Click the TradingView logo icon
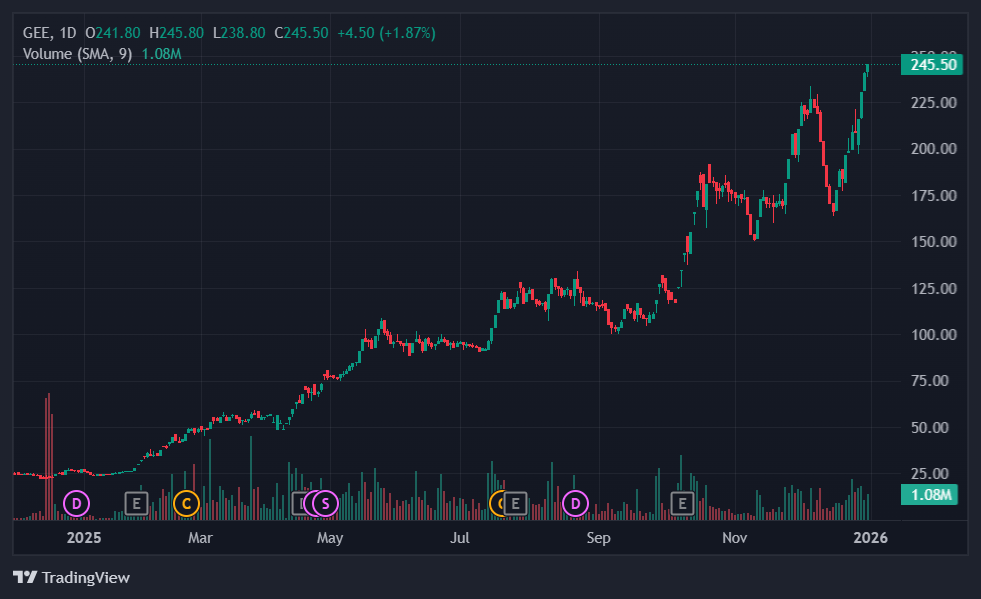This screenshot has height=599, width=981. coord(25,577)
